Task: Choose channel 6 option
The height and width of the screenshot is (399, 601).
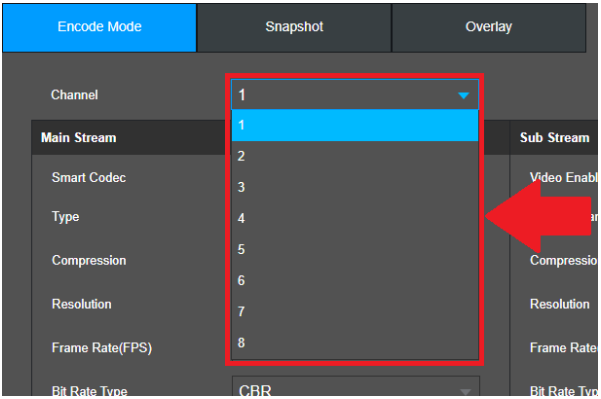Action: (x=355, y=281)
